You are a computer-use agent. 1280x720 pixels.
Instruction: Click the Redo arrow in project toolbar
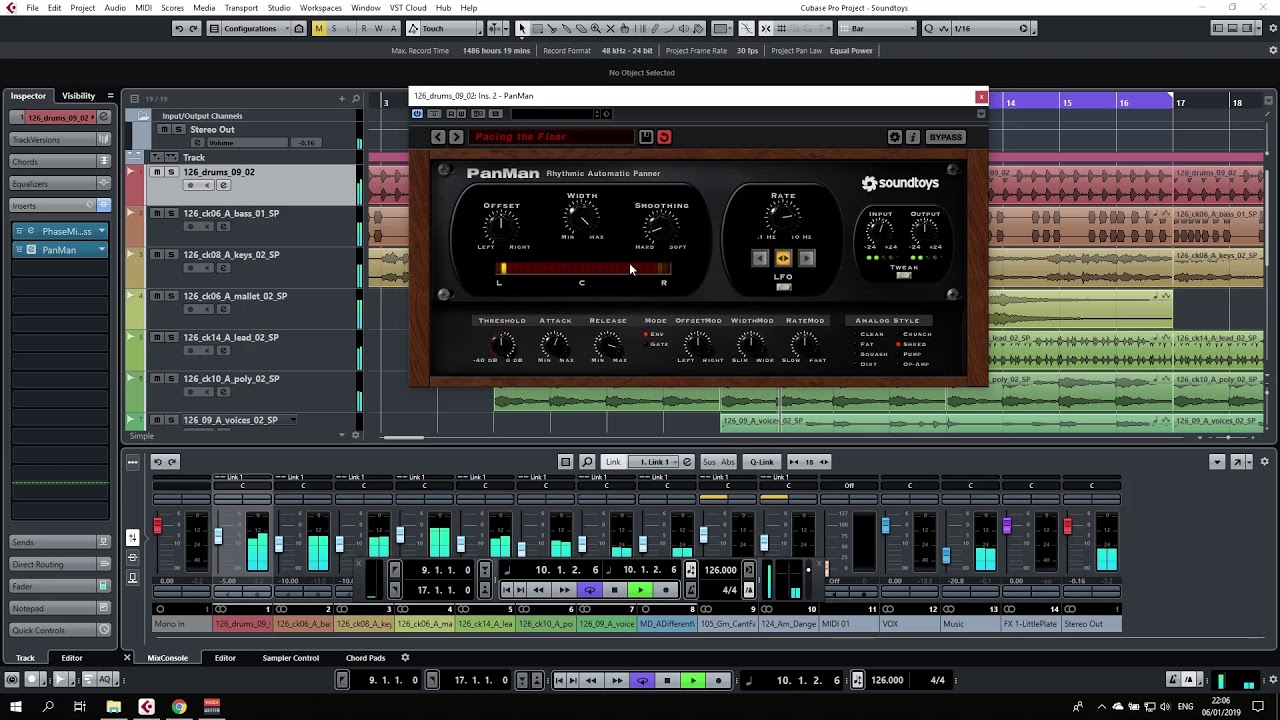pyautogui.click(x=194, y=28)
